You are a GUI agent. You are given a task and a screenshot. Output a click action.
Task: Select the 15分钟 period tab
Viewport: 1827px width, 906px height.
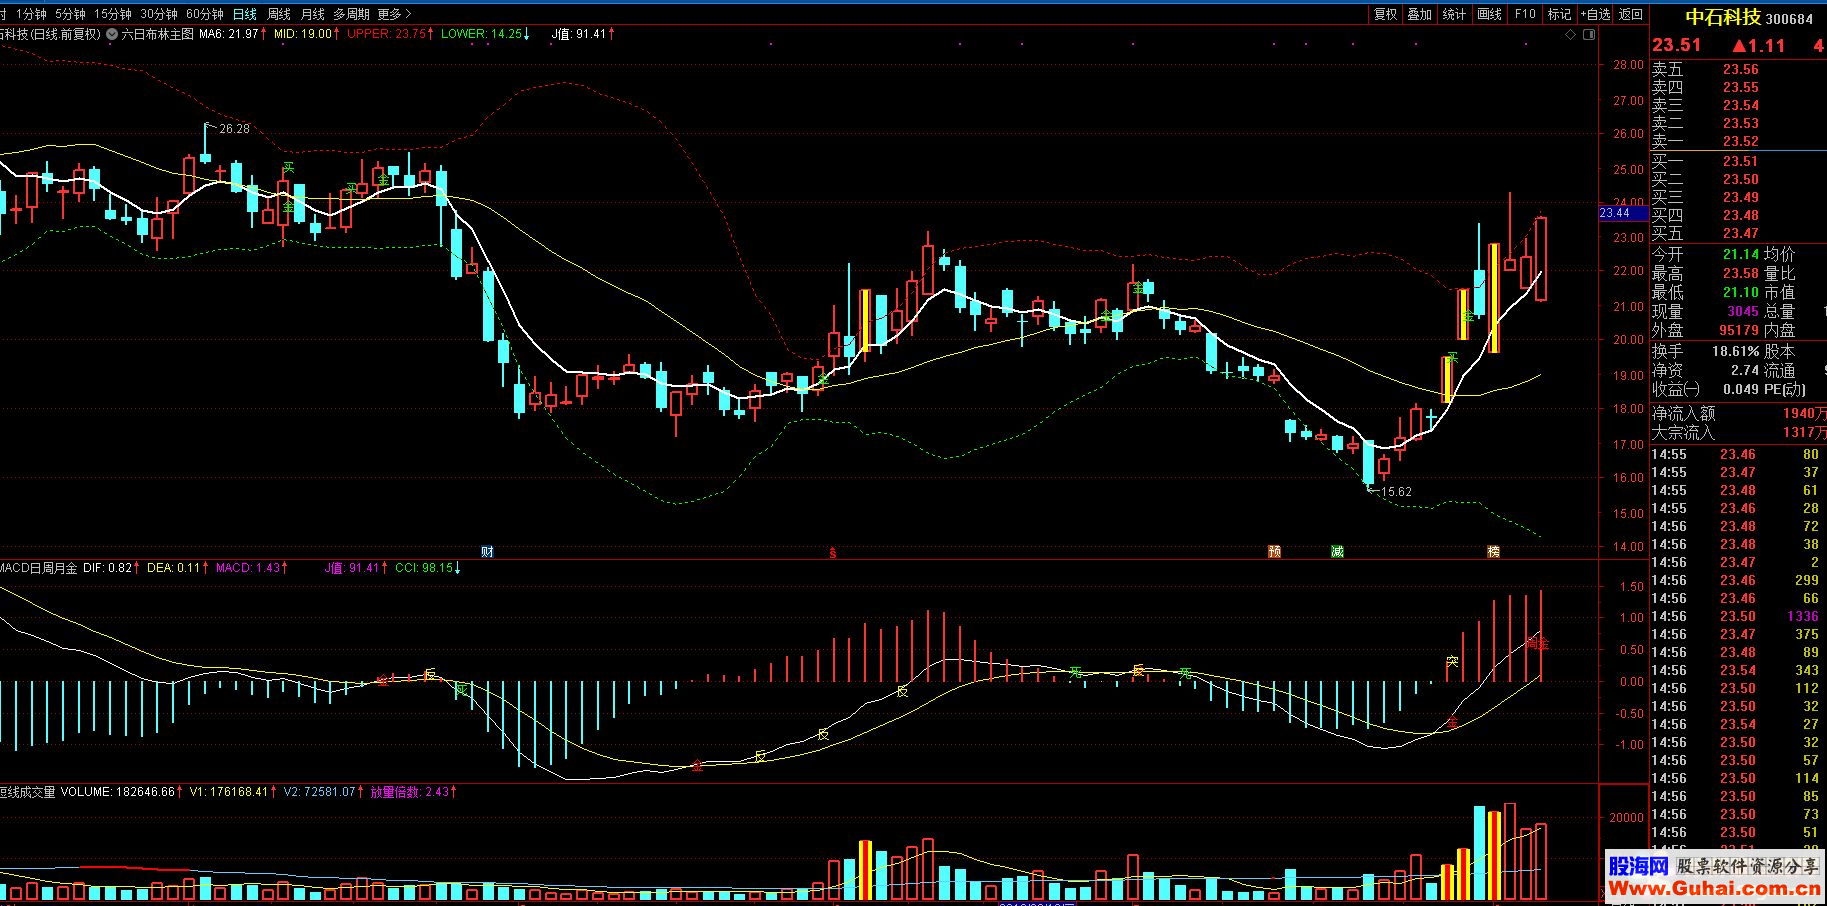click(x=112, y=14)
